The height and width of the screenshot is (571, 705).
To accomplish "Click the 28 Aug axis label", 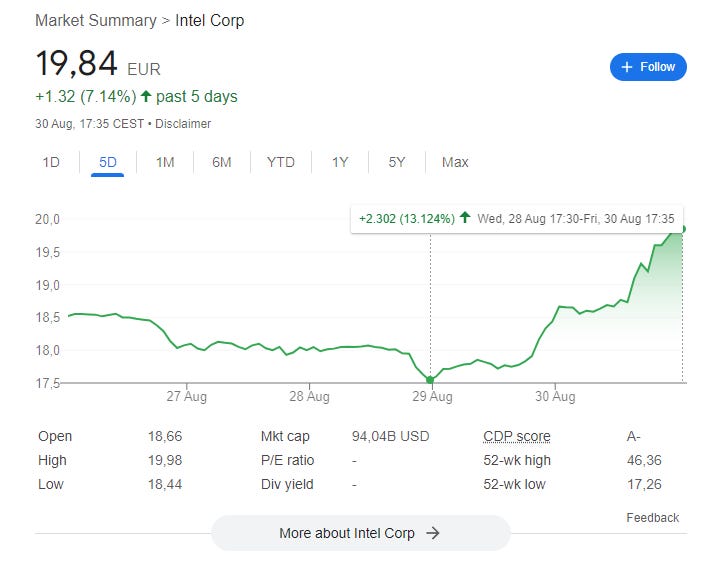I will 309,397.
